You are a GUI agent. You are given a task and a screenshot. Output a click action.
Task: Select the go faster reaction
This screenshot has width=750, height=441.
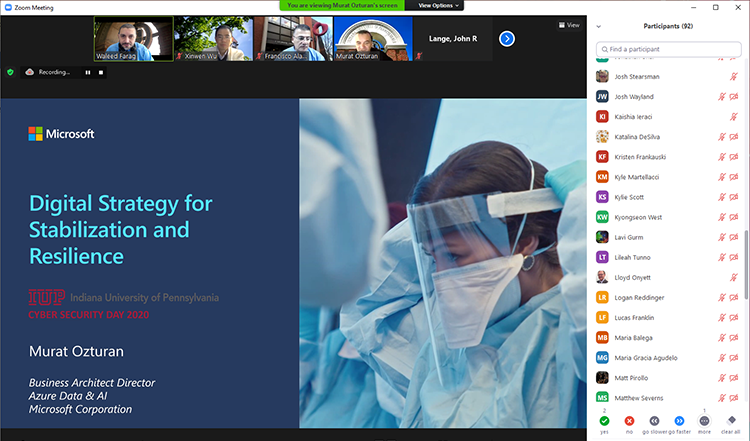click(679, 421)
